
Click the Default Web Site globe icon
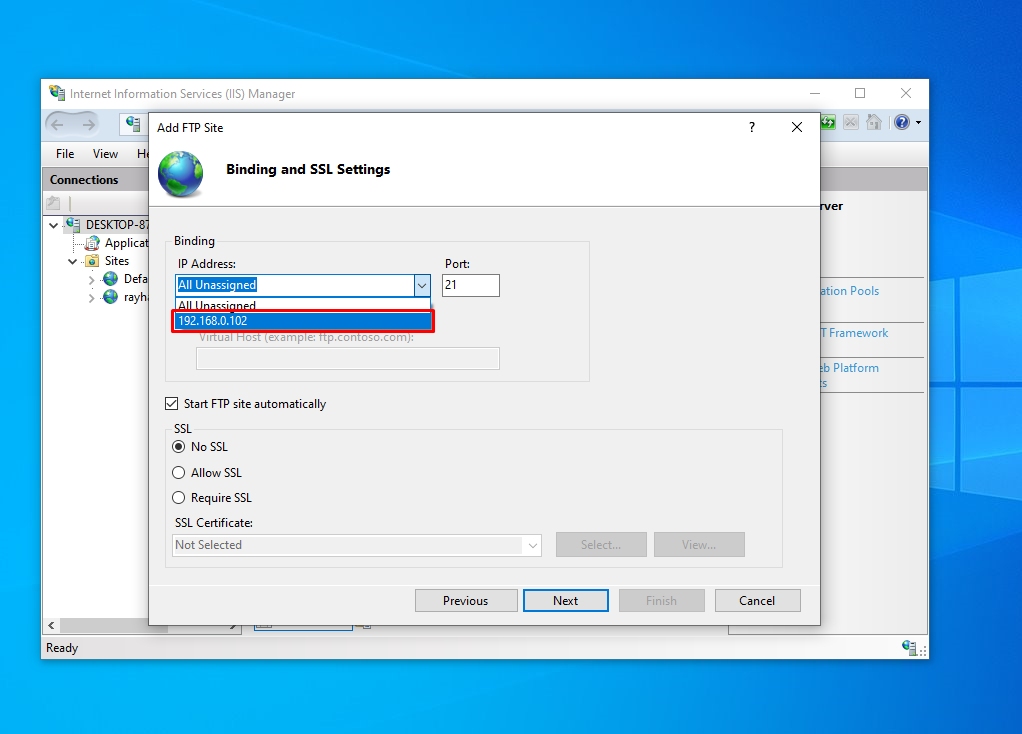tap(111, 279)
